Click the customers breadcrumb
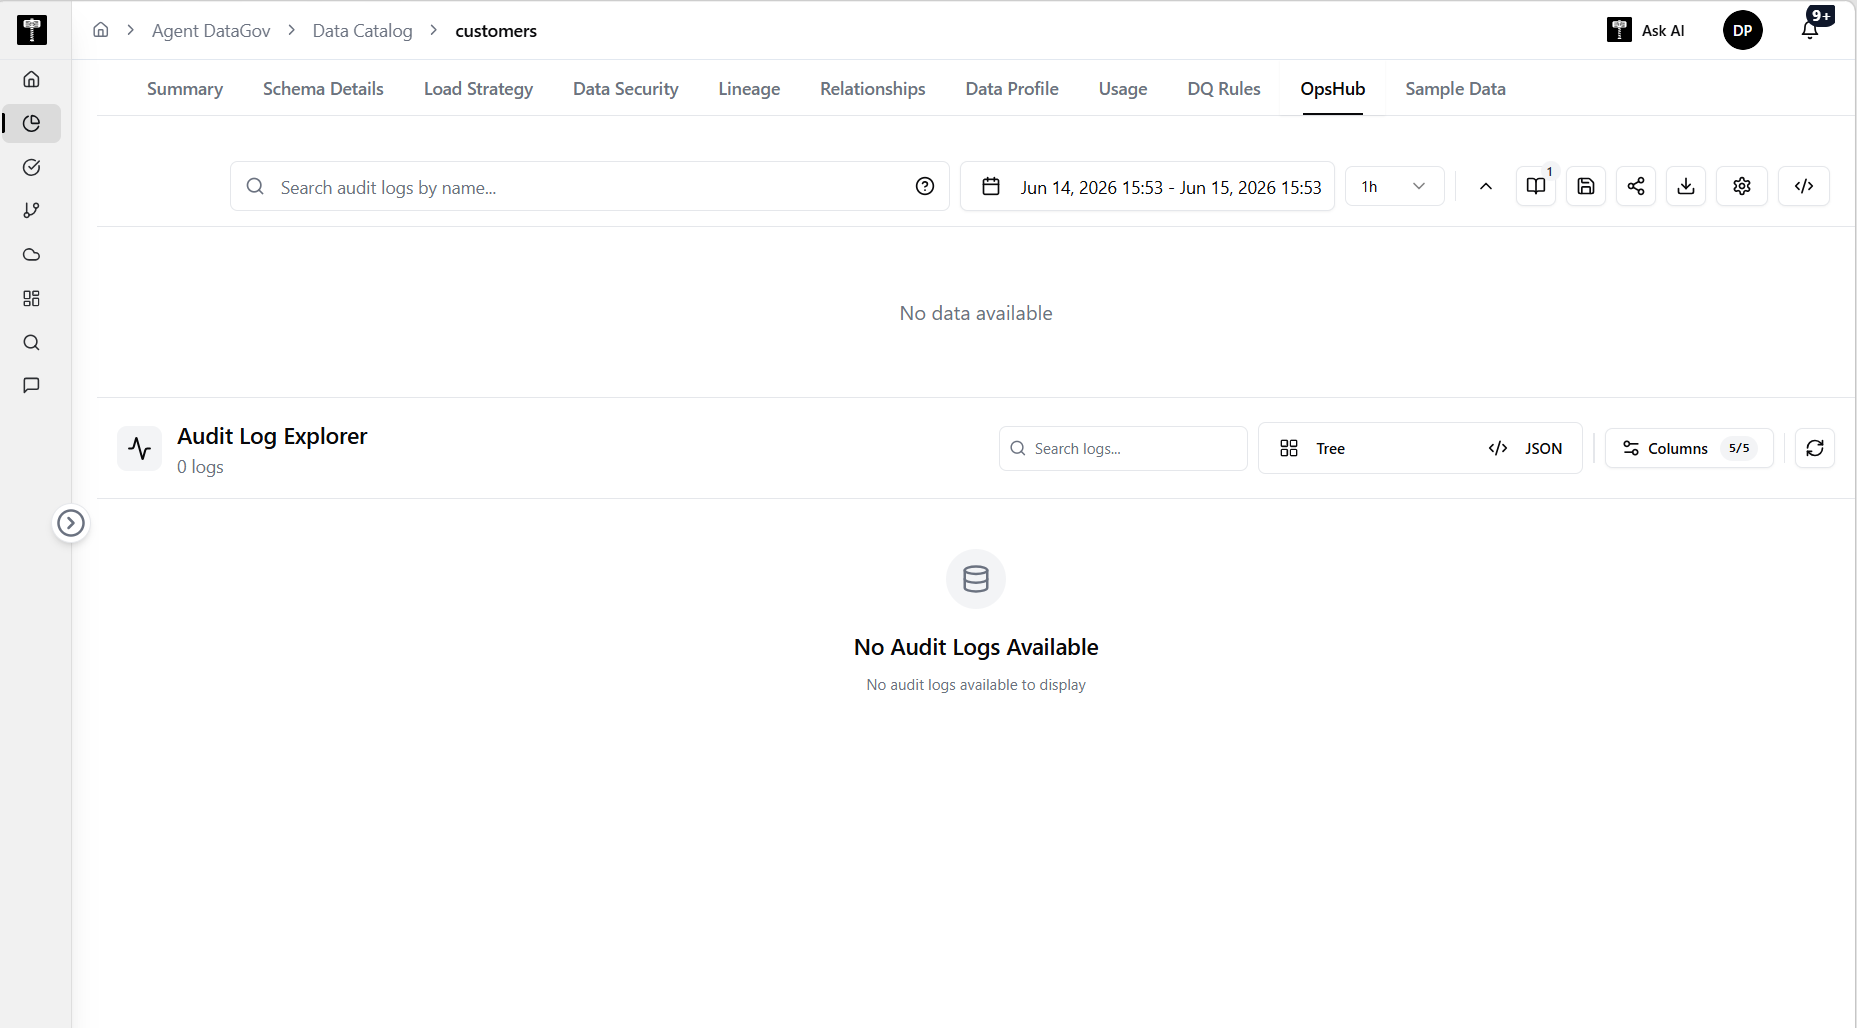The height and width of the screenshot is (1028, 1857). click(496, 31)
